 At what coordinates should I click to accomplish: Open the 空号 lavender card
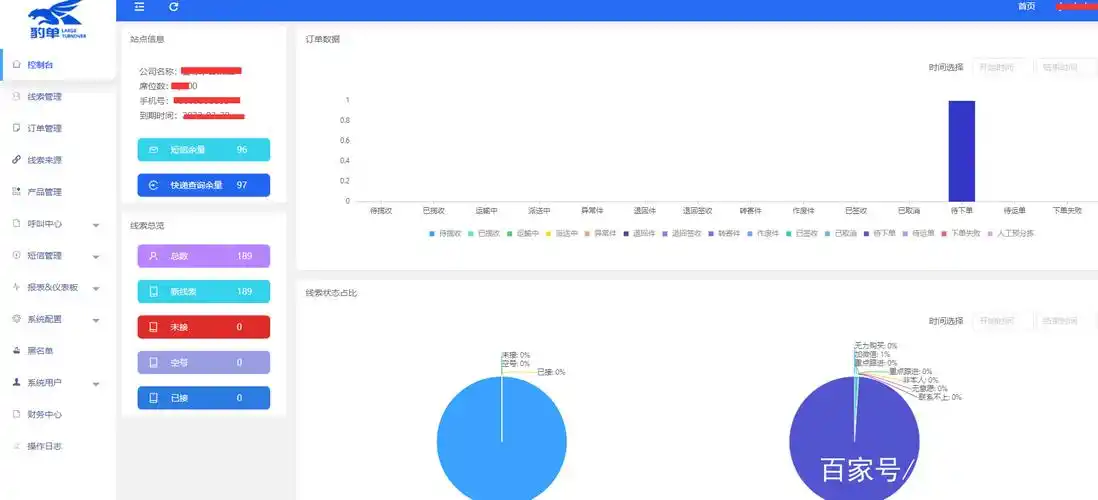204,363
